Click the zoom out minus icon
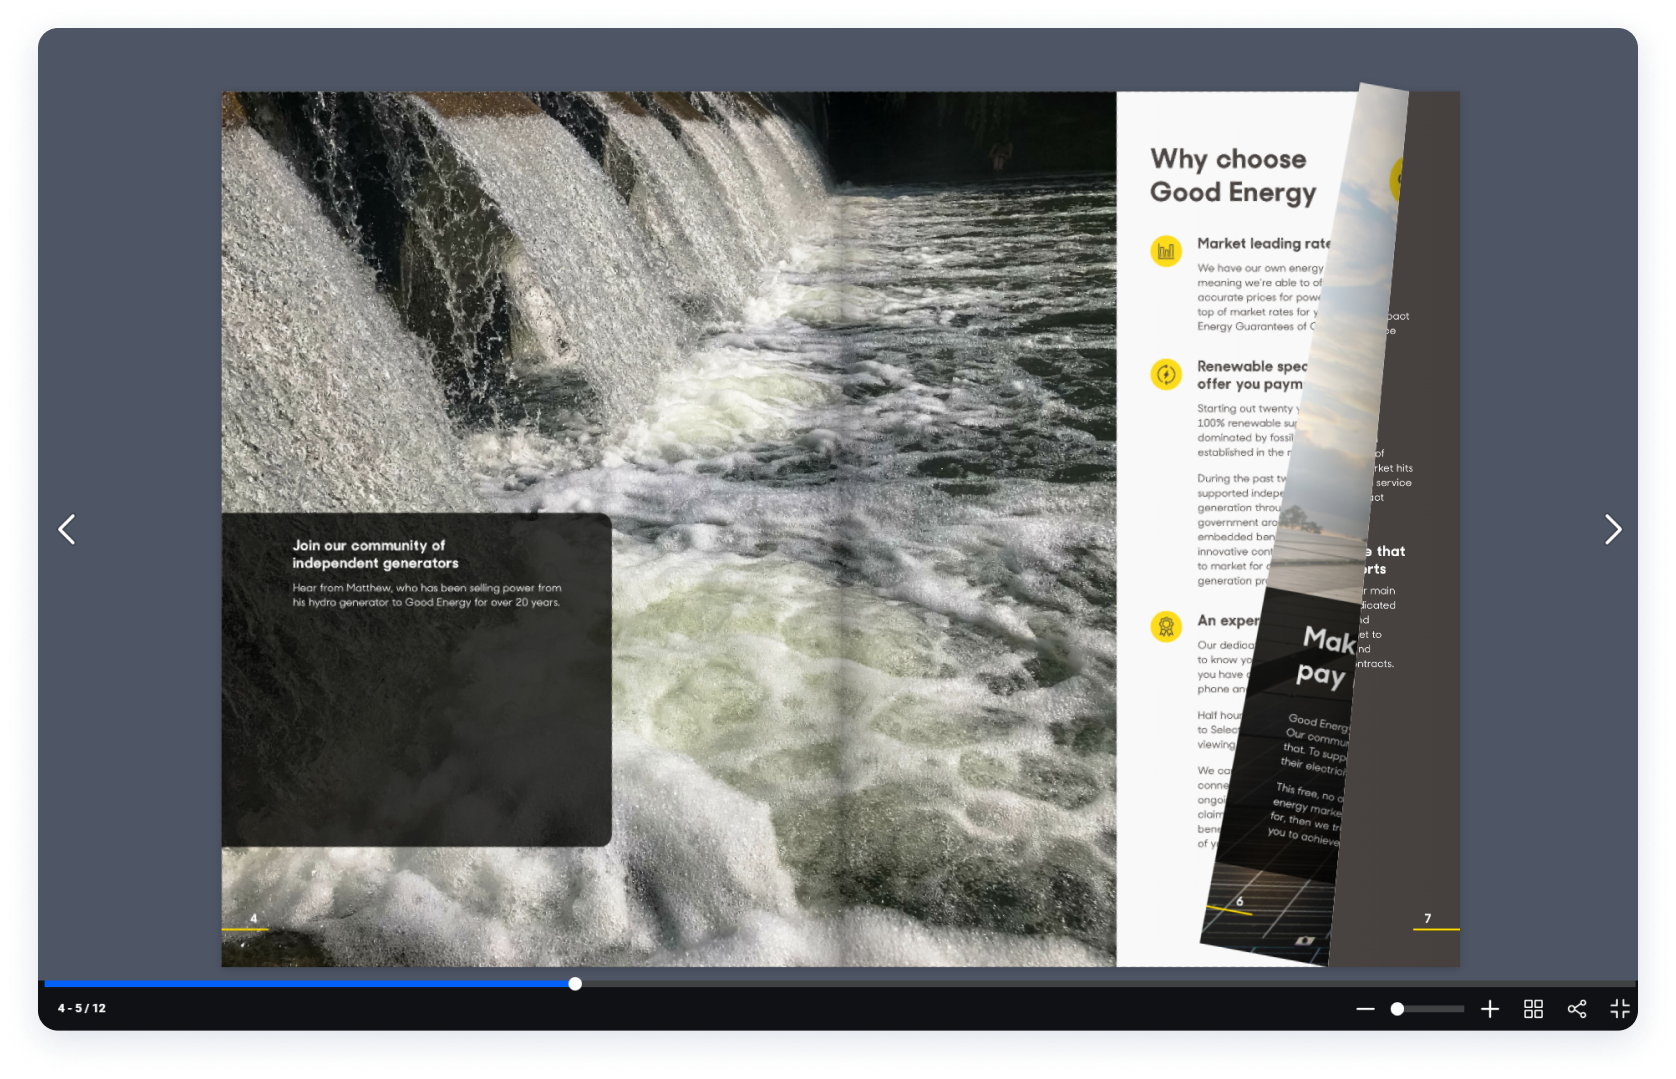 click(x=1365, y=1009)
